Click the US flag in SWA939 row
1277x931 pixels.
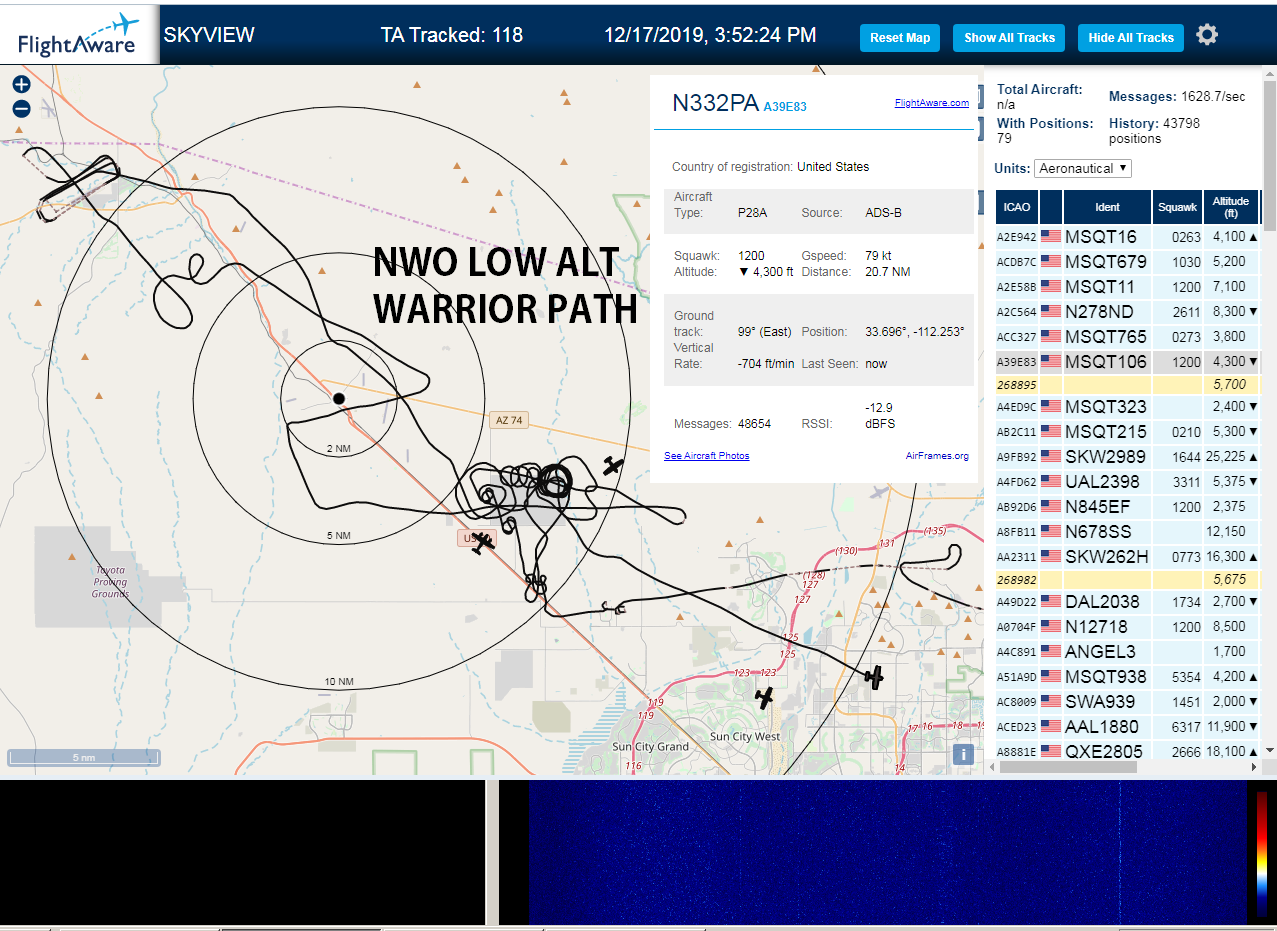1051,702
